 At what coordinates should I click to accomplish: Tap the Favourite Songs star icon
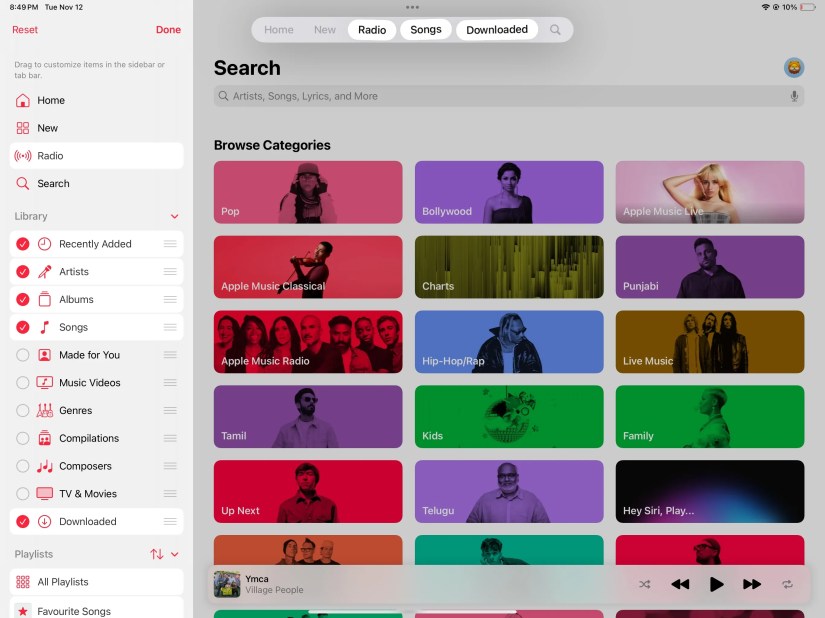pos(23,611)
